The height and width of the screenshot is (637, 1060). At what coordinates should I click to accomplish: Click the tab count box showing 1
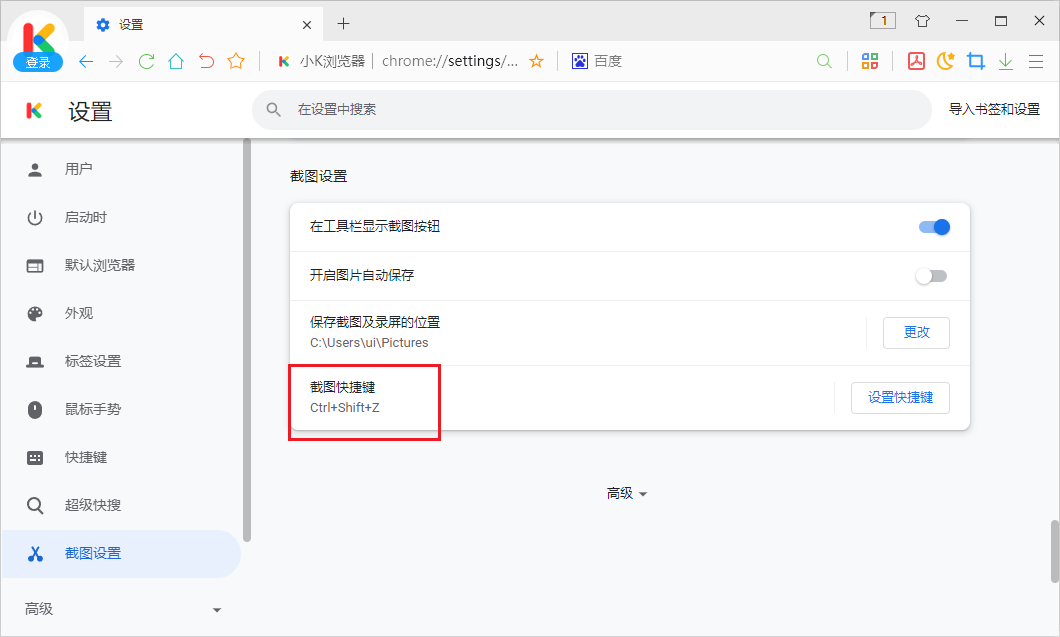pos(883,21)
